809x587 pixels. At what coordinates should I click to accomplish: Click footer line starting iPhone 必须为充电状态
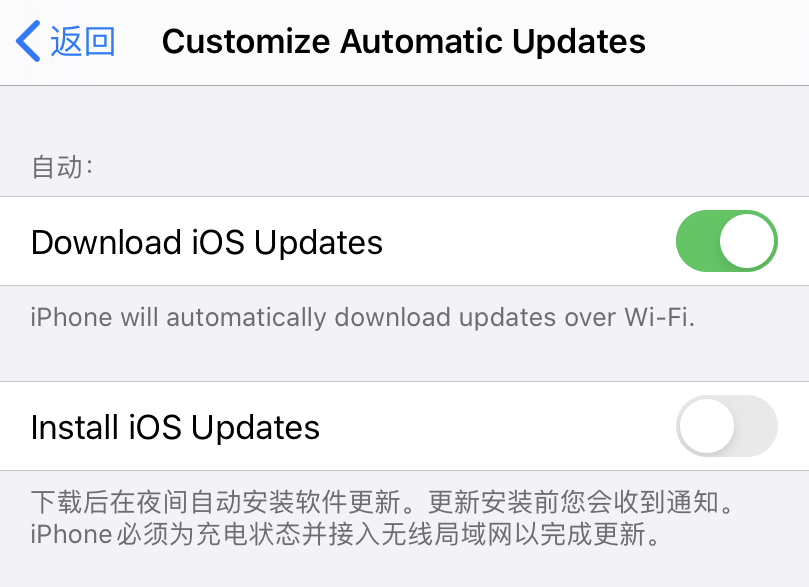pyautogui.click(x=345, y=534)
